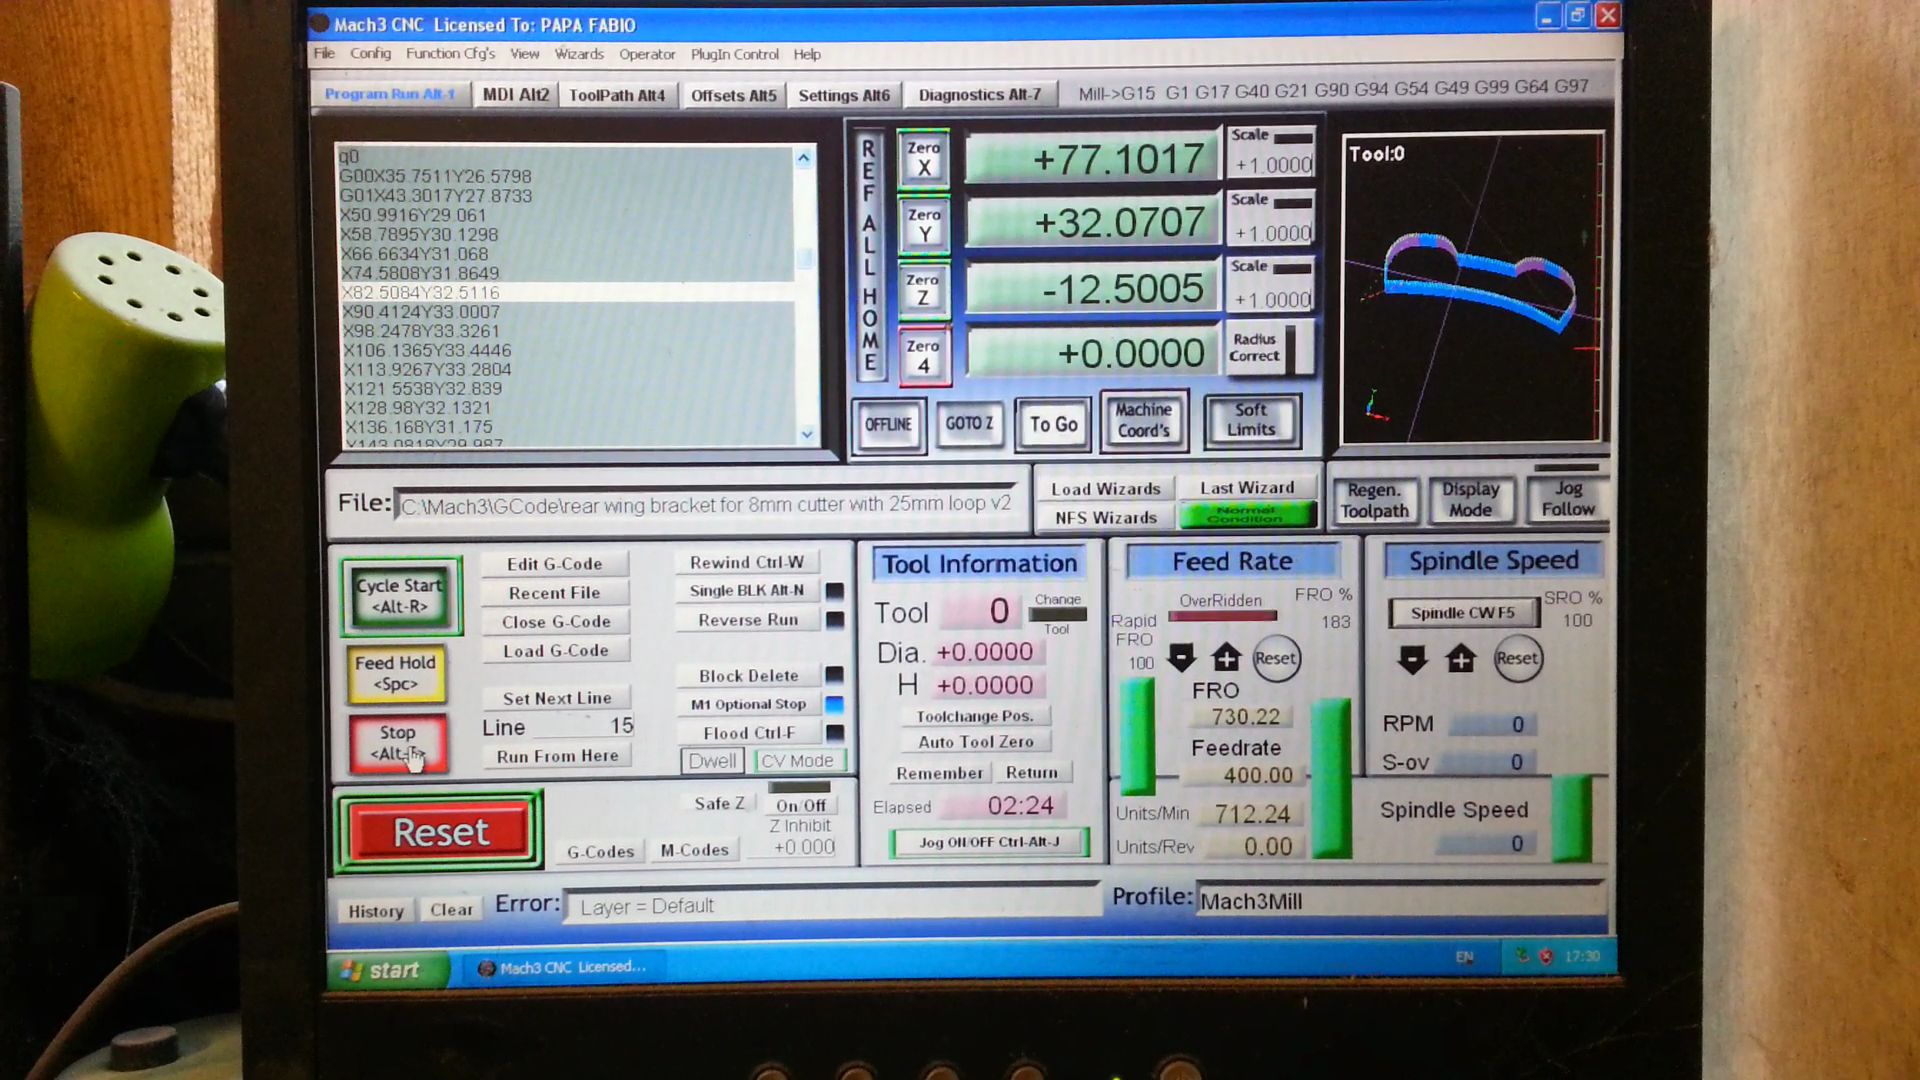Open the Settings Alt6 tab
Screen dimensions: 1920x1080
click(844, 95)
